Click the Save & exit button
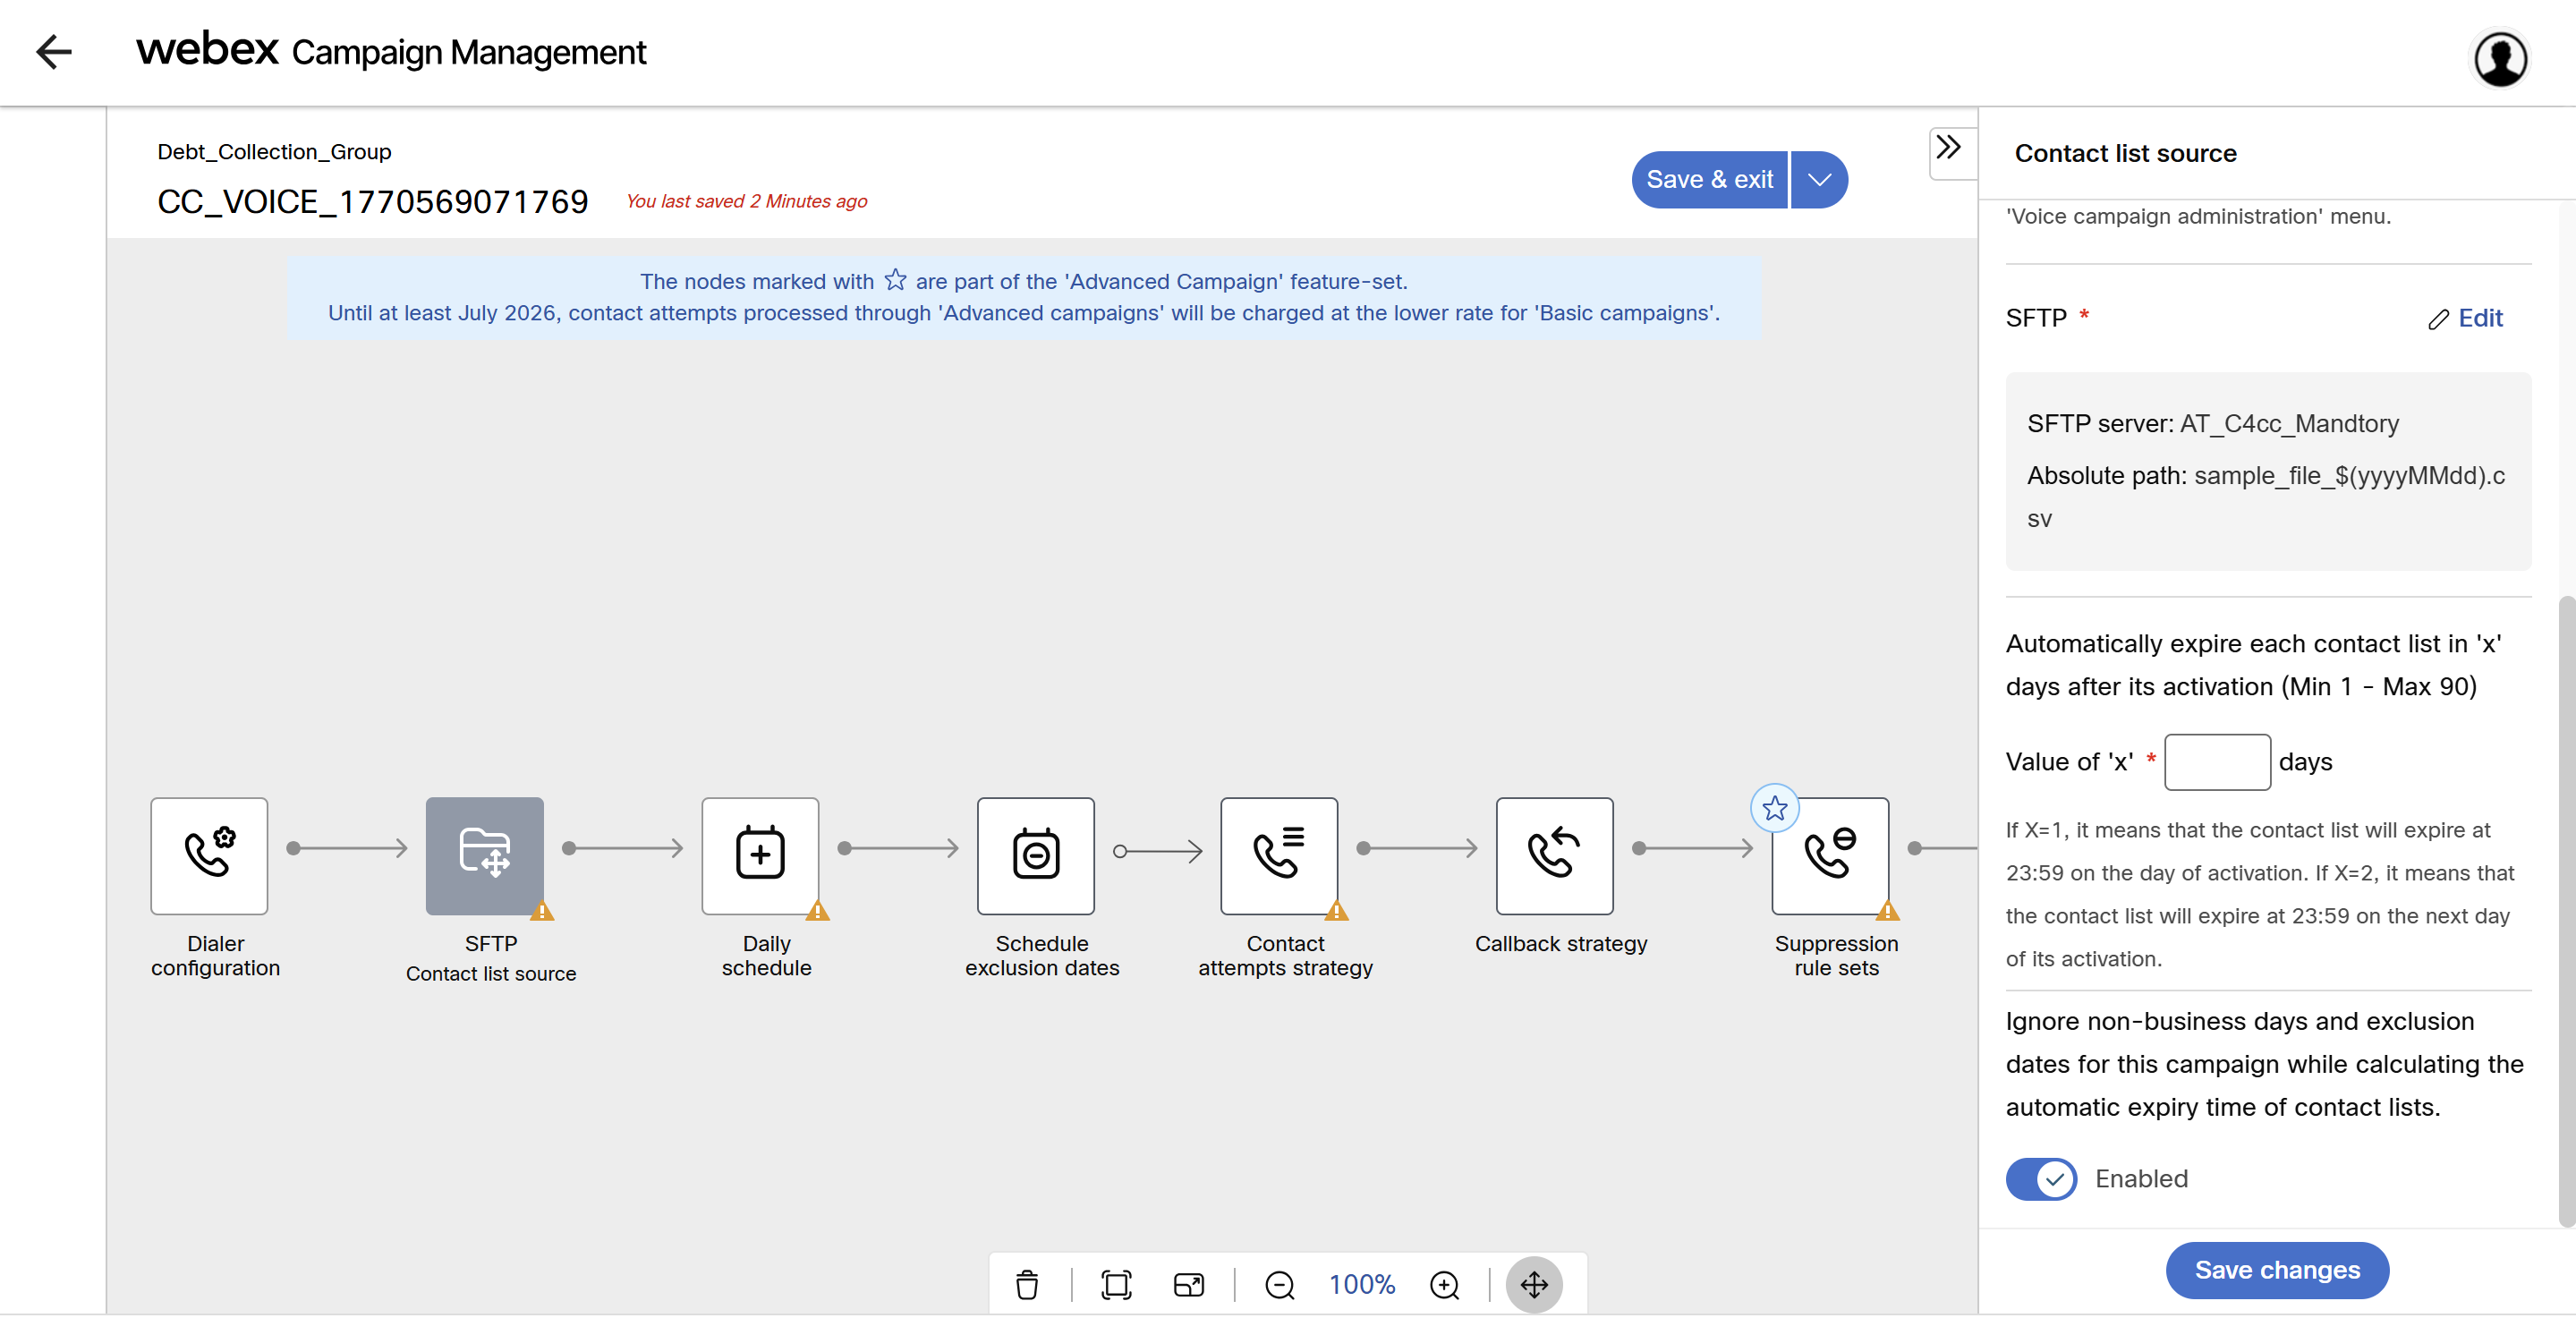 pos(1709,180)
